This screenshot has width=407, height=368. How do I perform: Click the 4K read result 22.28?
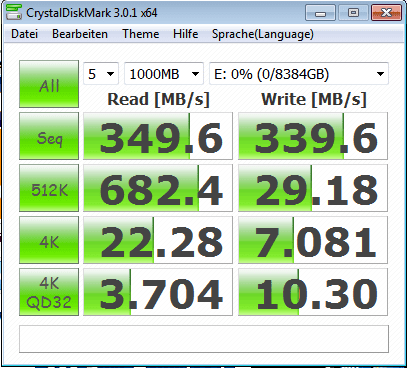[158, 240]
